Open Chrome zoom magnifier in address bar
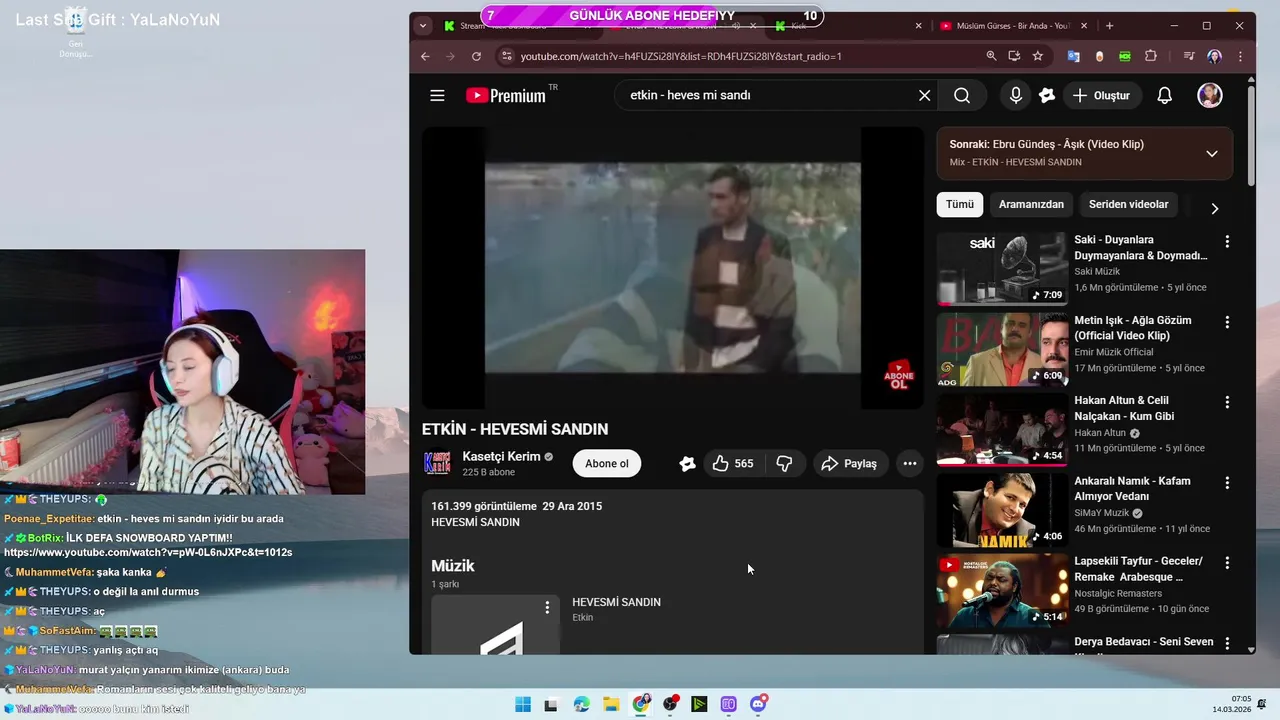Viewport: 1280px width, 720px height. (x=991, y=56)
